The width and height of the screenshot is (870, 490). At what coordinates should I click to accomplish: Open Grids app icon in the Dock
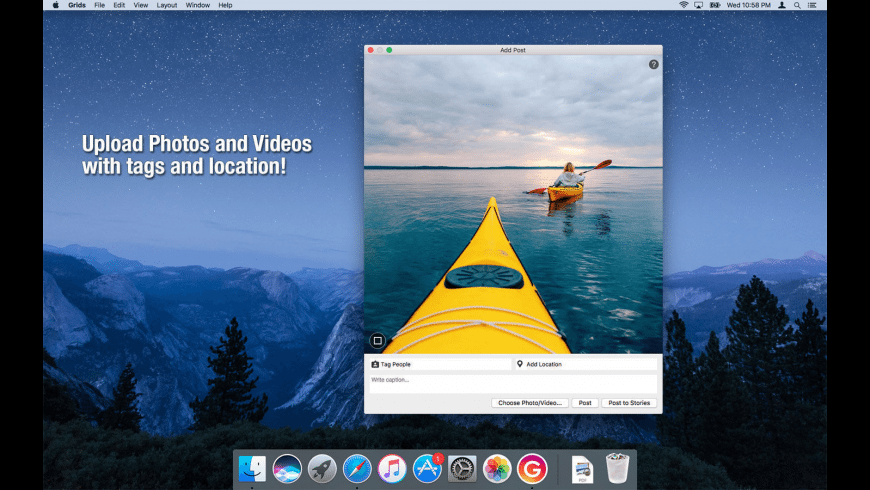coord(532,469)
